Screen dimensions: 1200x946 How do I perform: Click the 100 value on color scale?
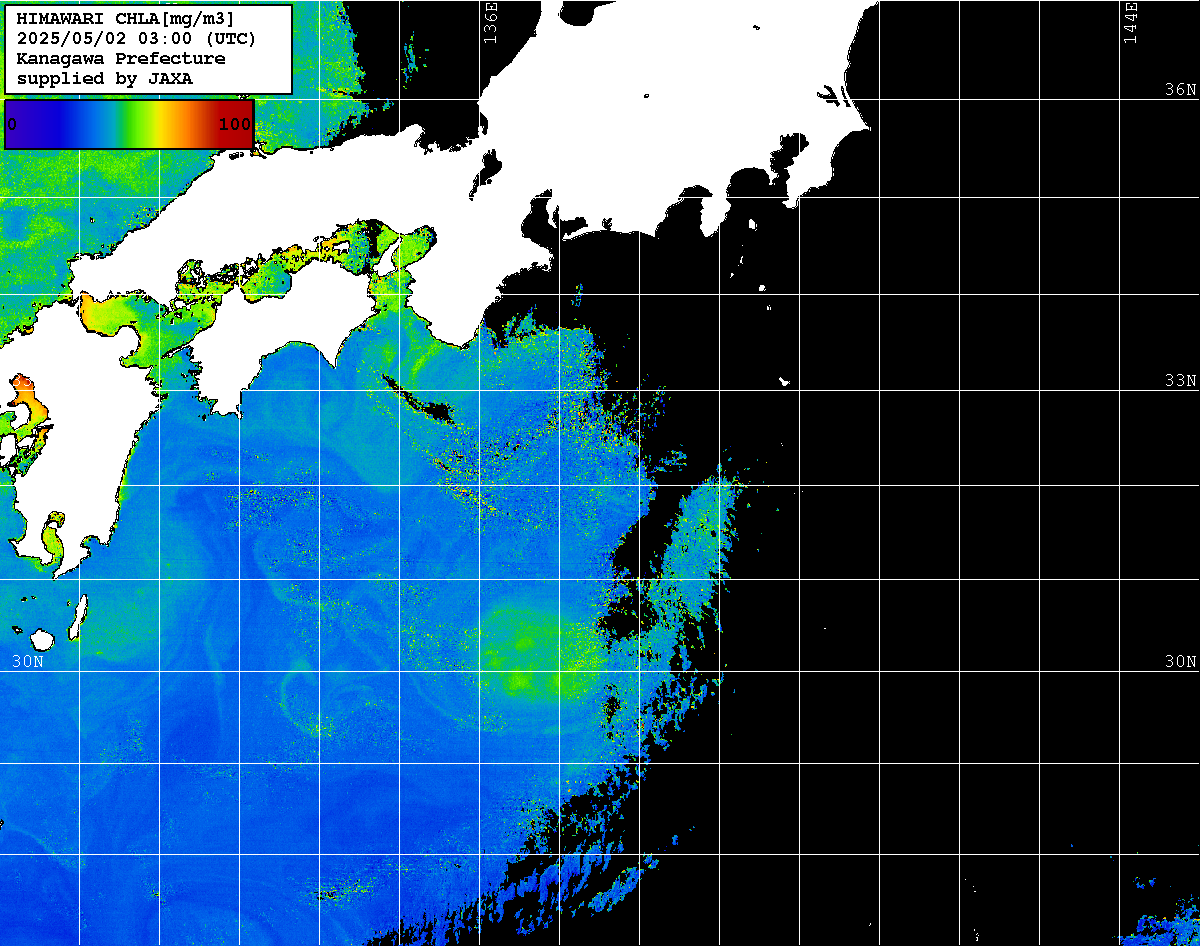click(x=234, y=124)
